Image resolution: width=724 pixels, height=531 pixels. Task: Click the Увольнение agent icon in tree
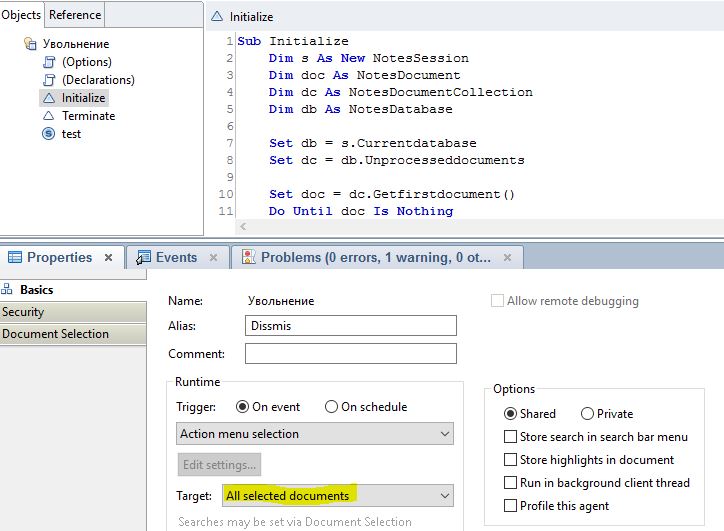click(x=30, y=44)
